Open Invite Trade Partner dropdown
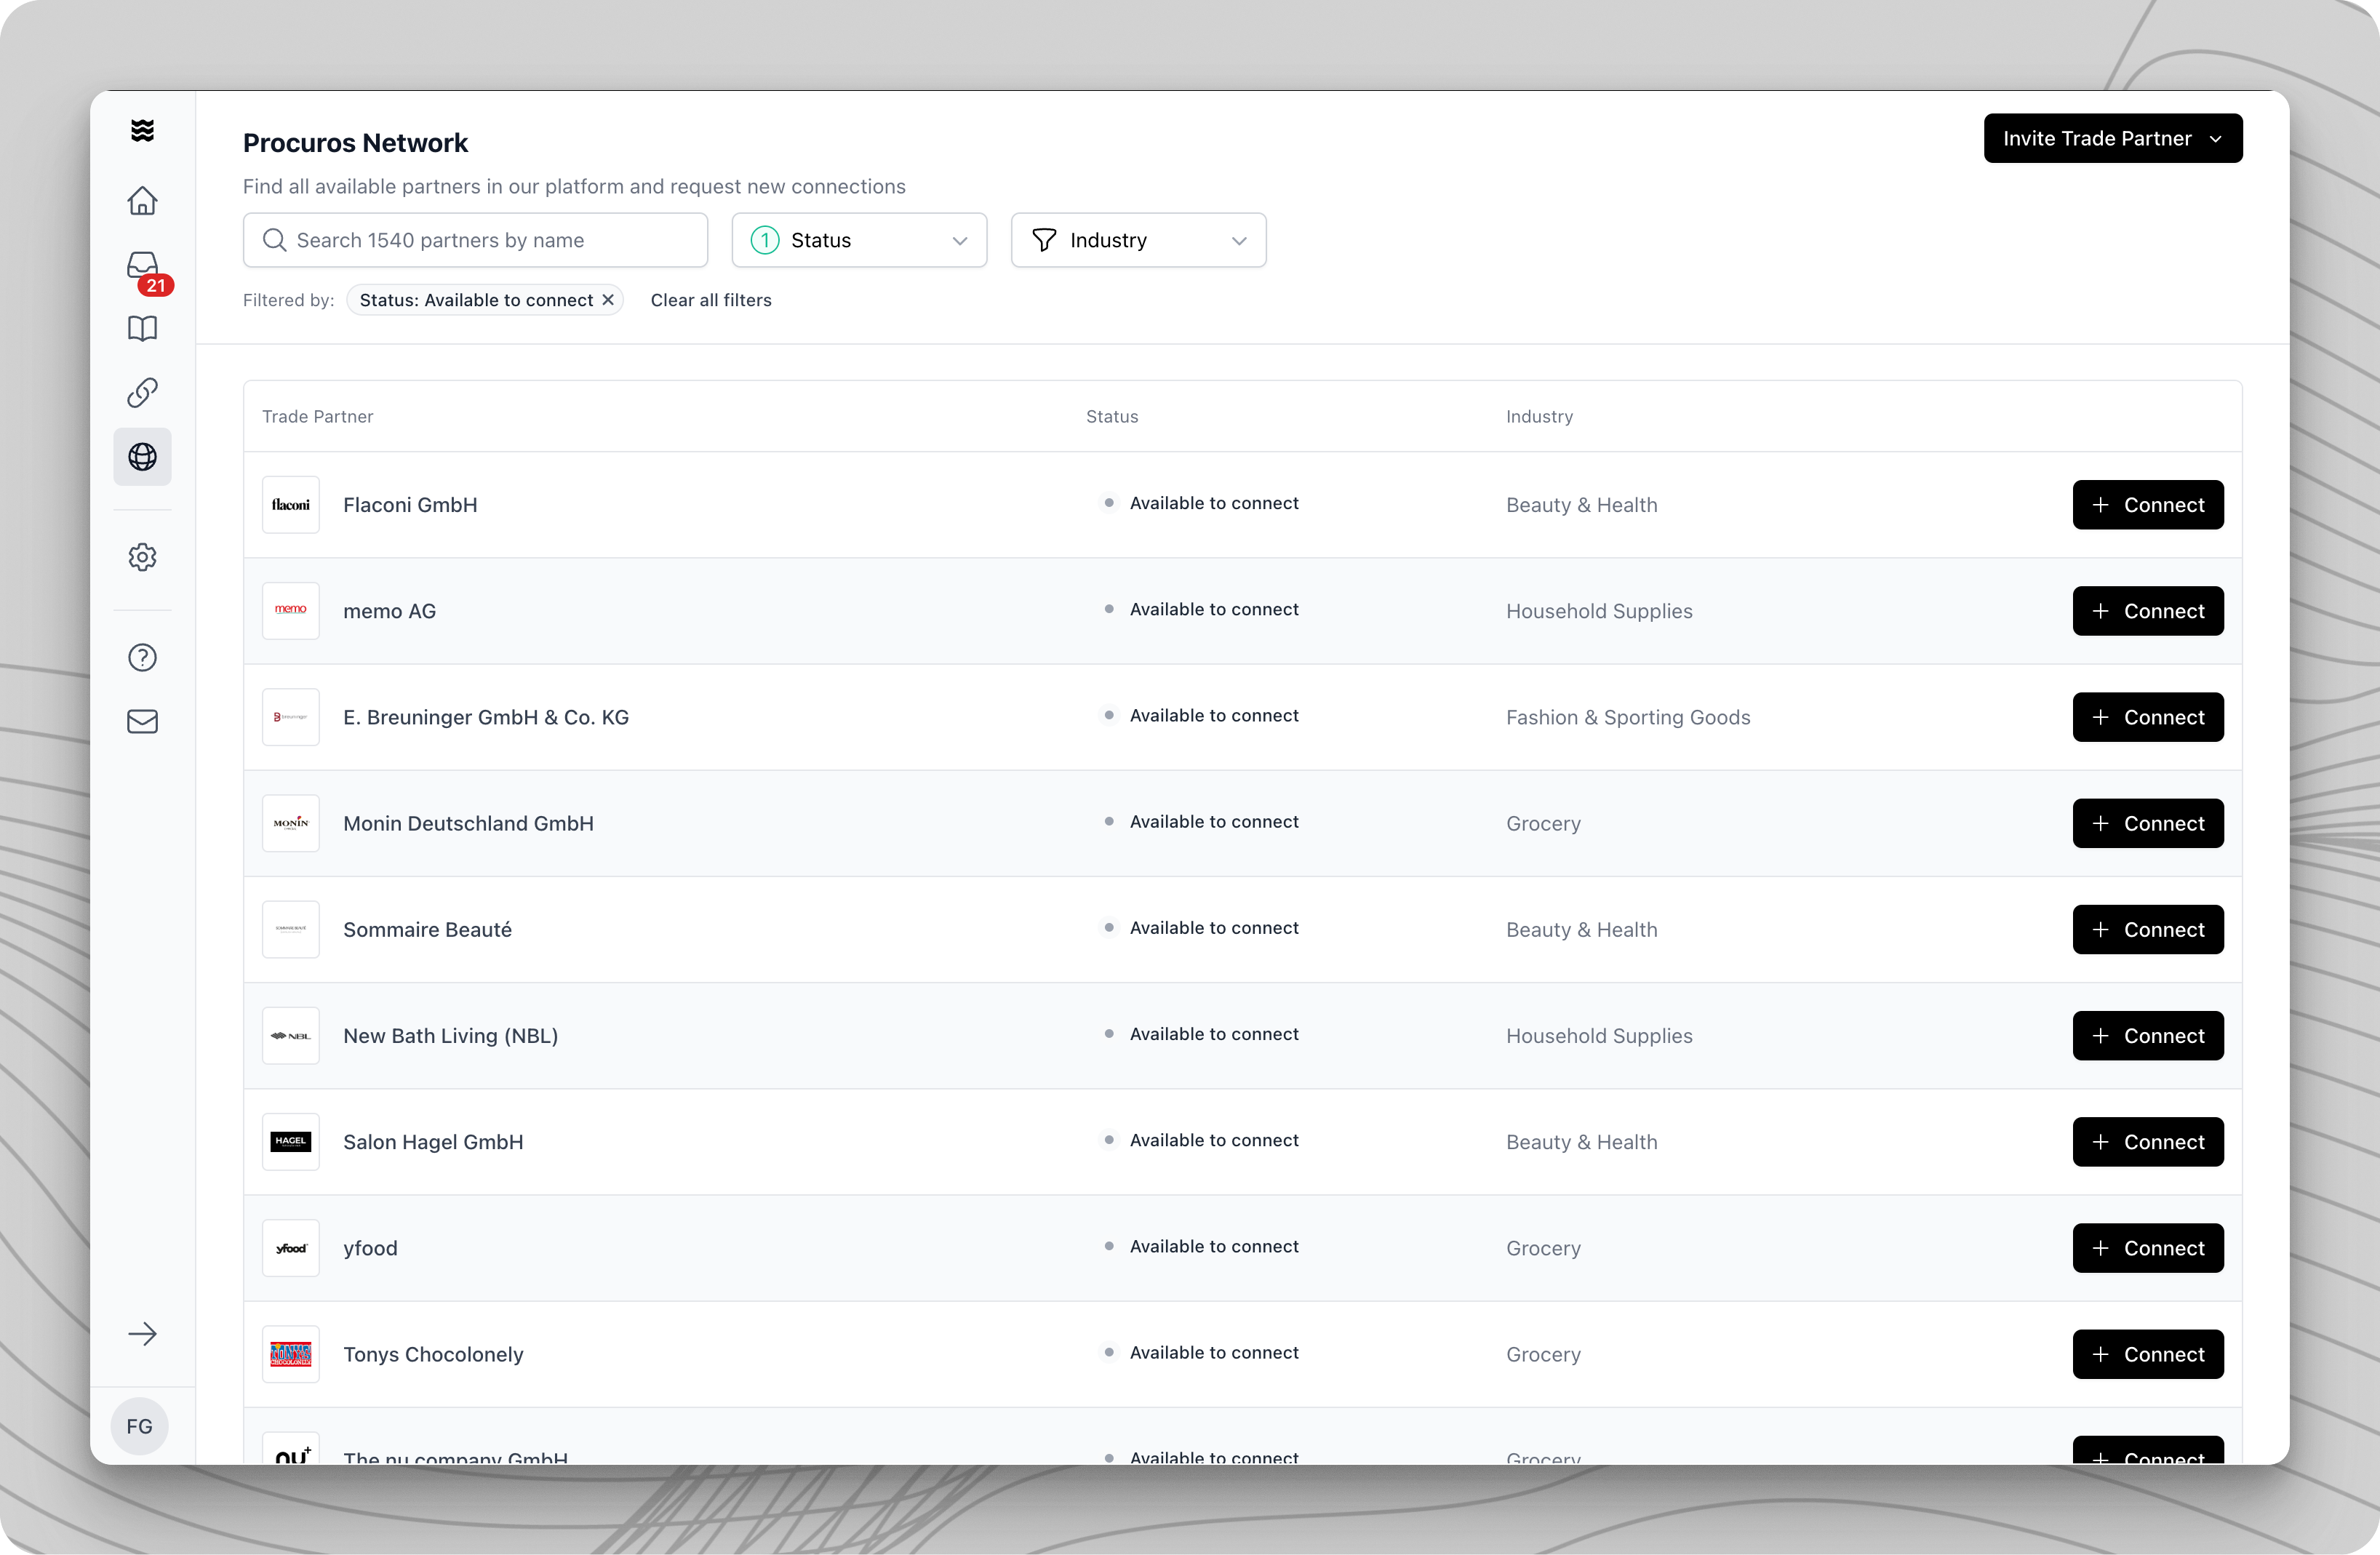 point(2112,138)
